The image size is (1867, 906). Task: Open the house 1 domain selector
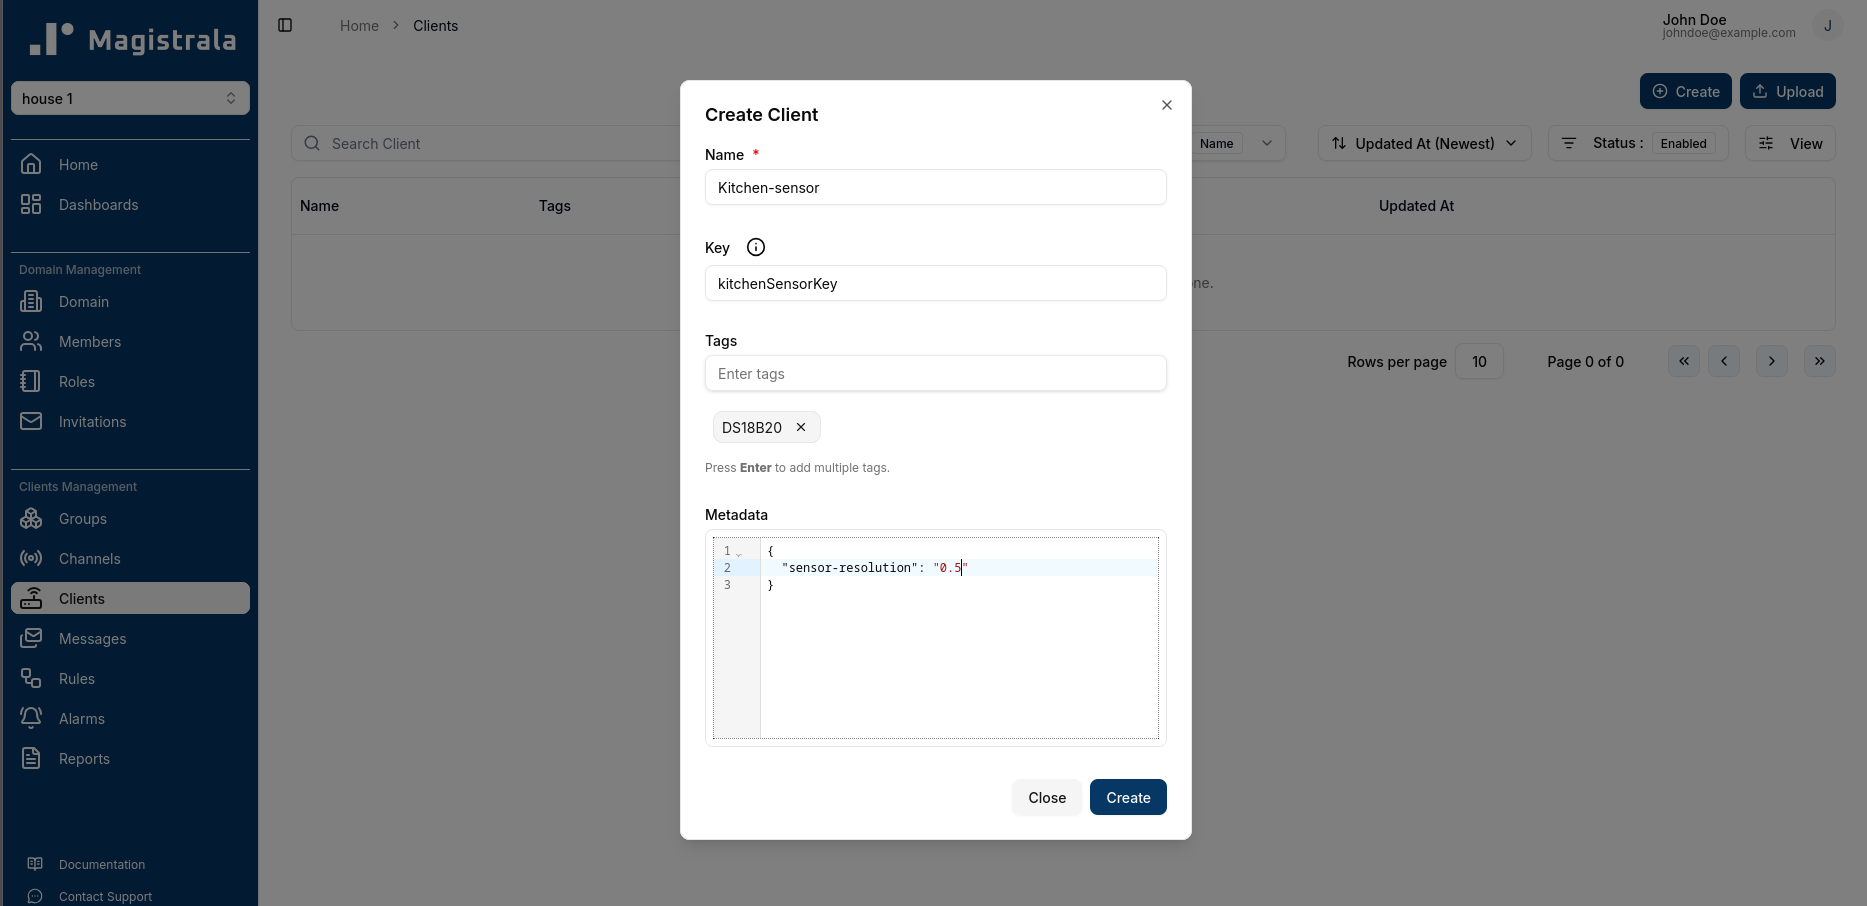point(129,98)
